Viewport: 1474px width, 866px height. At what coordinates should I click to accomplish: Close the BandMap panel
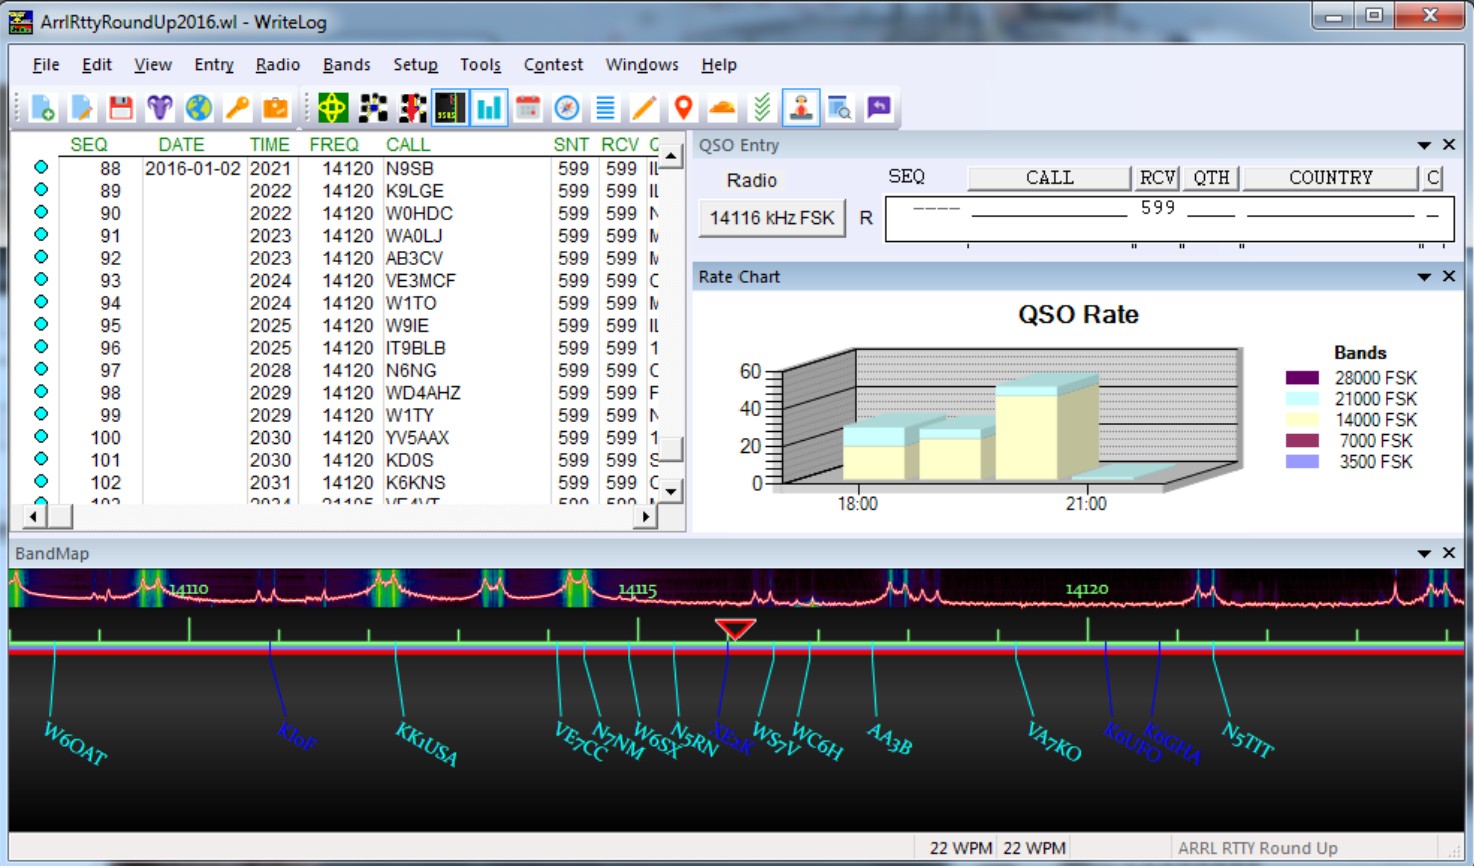coord(1449,553)
